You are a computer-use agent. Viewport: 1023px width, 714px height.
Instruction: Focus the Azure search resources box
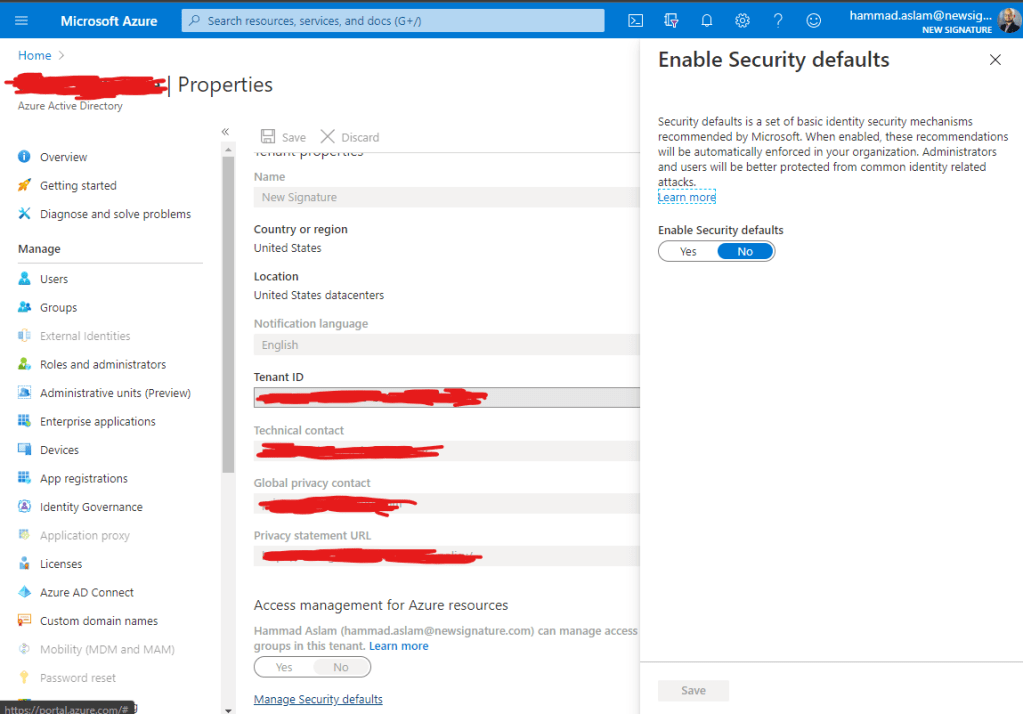(393, 21)
